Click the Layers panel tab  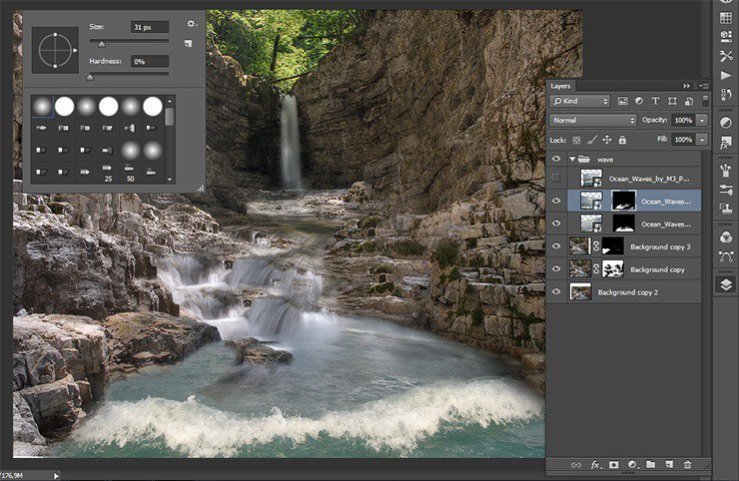tap(561, 86)
